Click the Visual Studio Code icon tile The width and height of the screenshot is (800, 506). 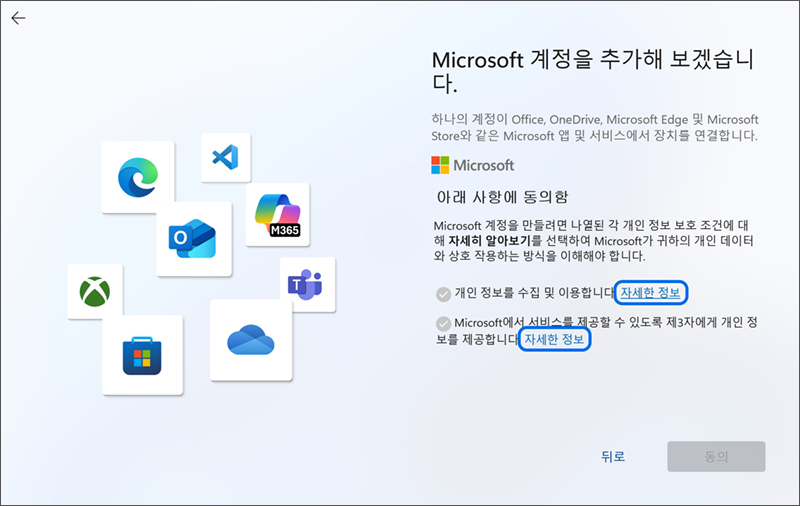226,158
